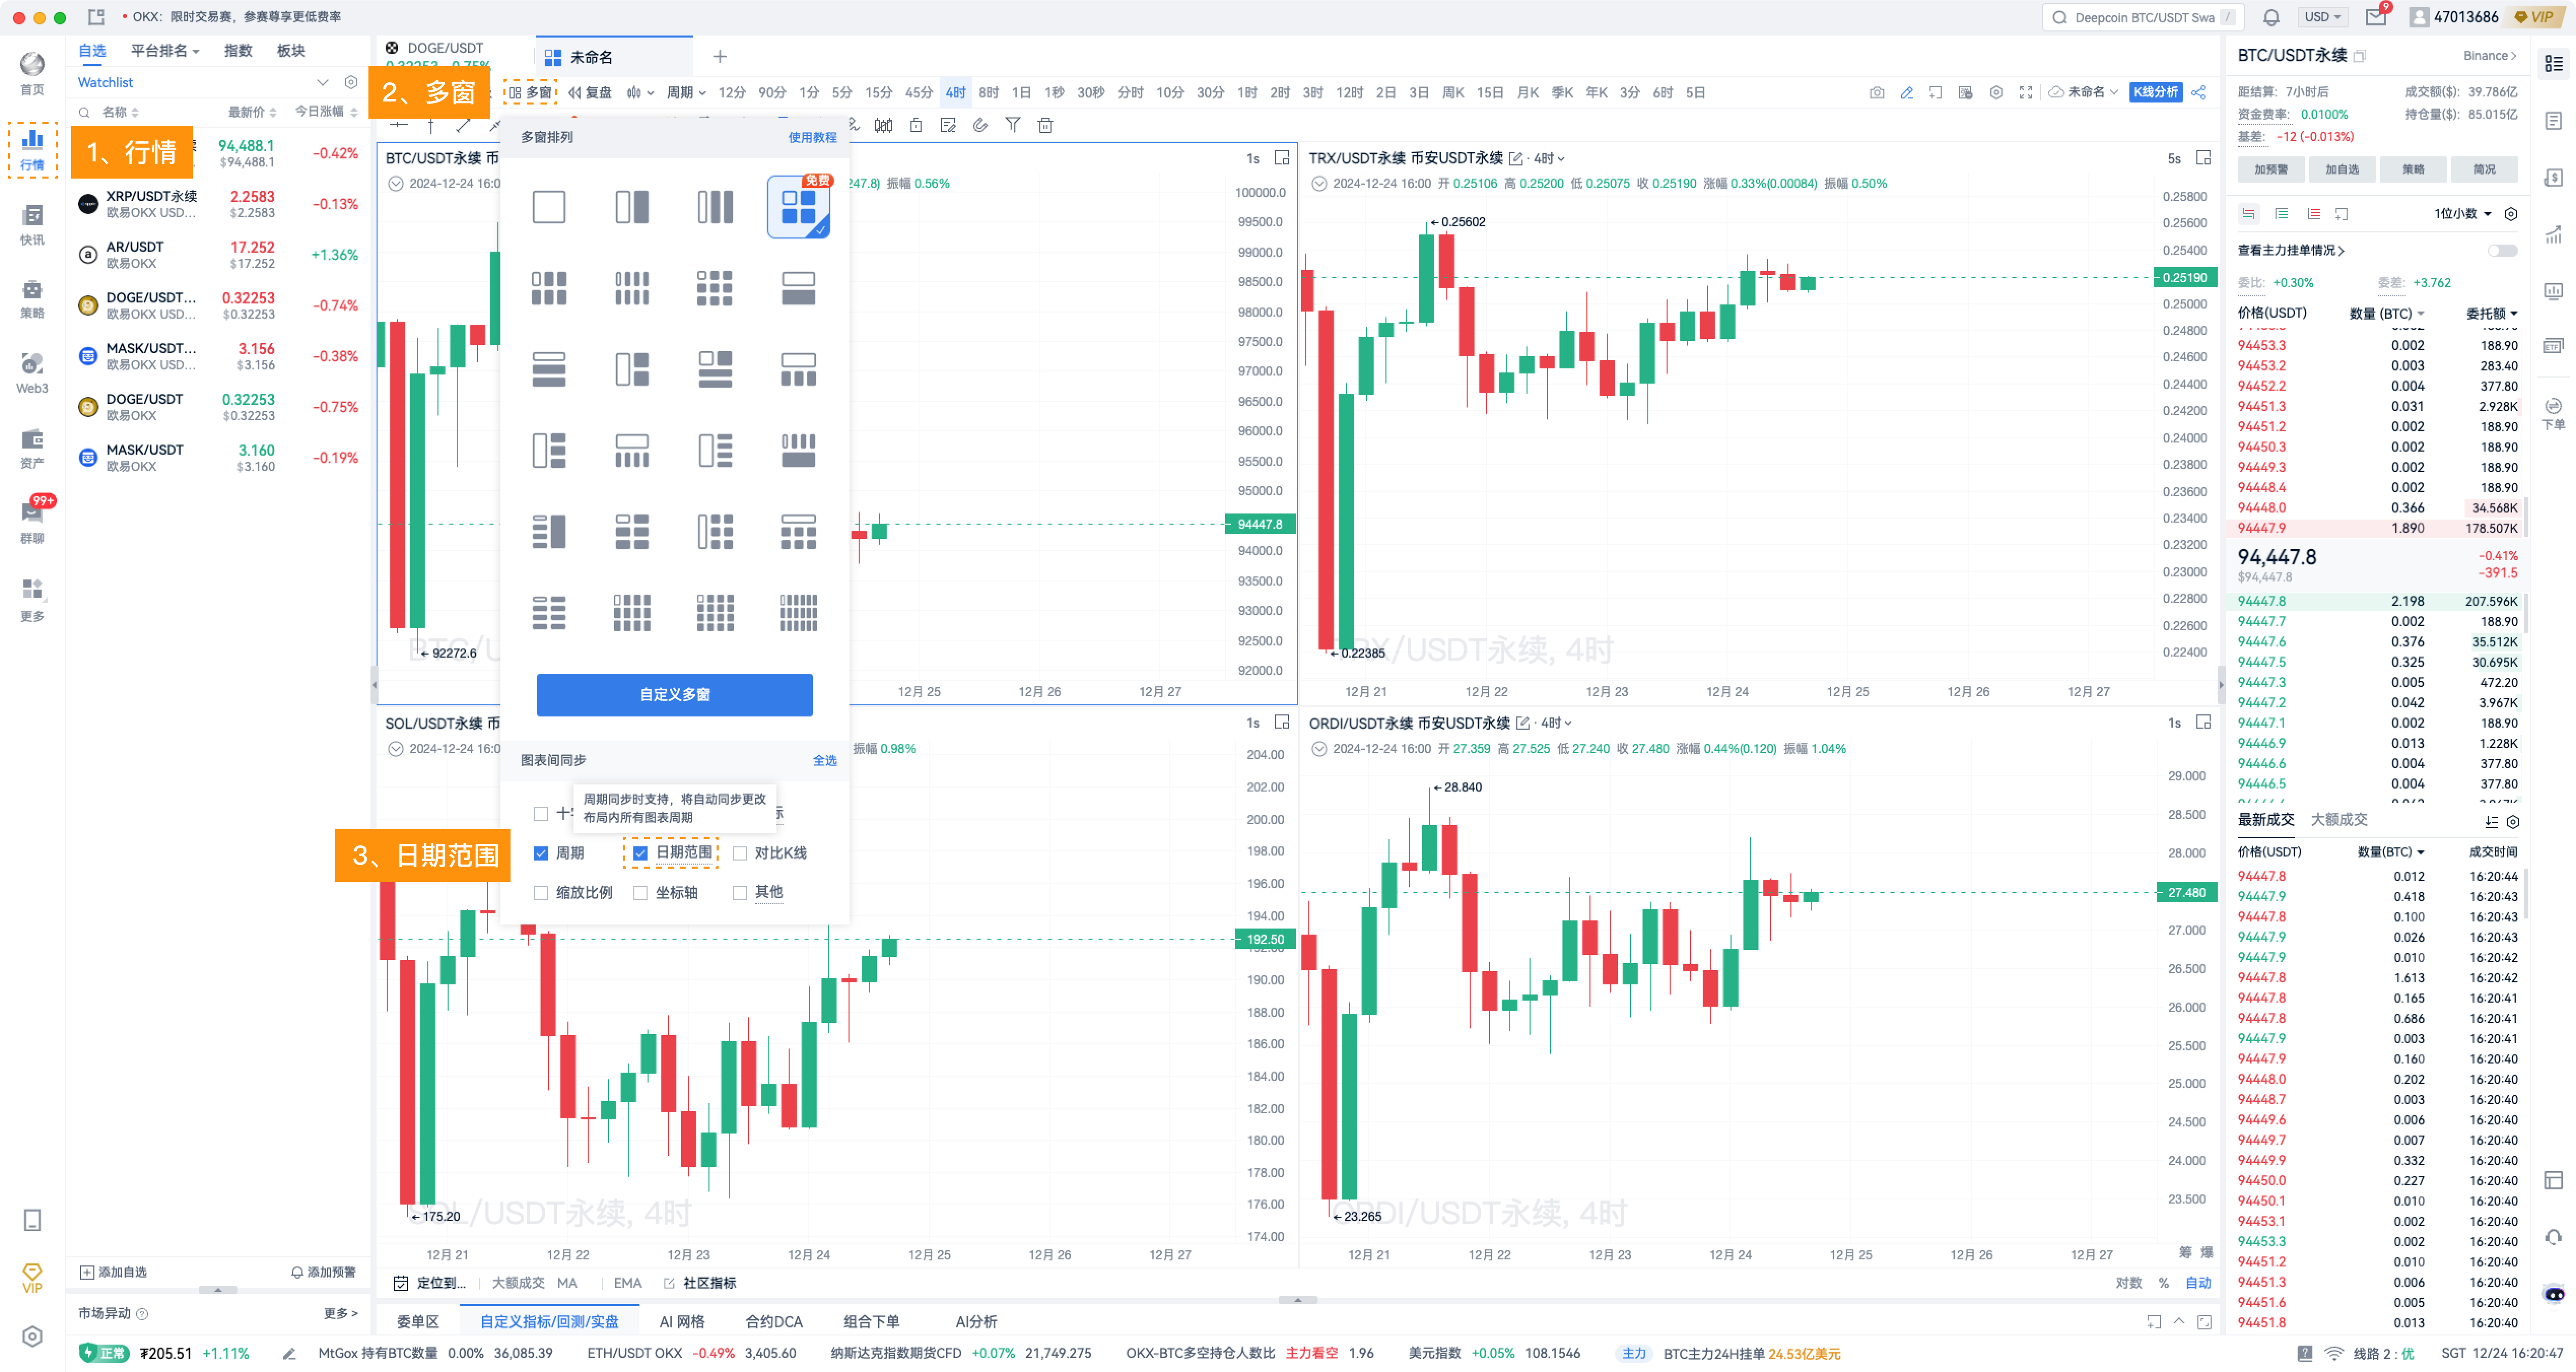Viewport: 2576px width, 1372px height.
Task: Enter fullscreen with the expand-arrows icon
Action: coord(2025,92)
